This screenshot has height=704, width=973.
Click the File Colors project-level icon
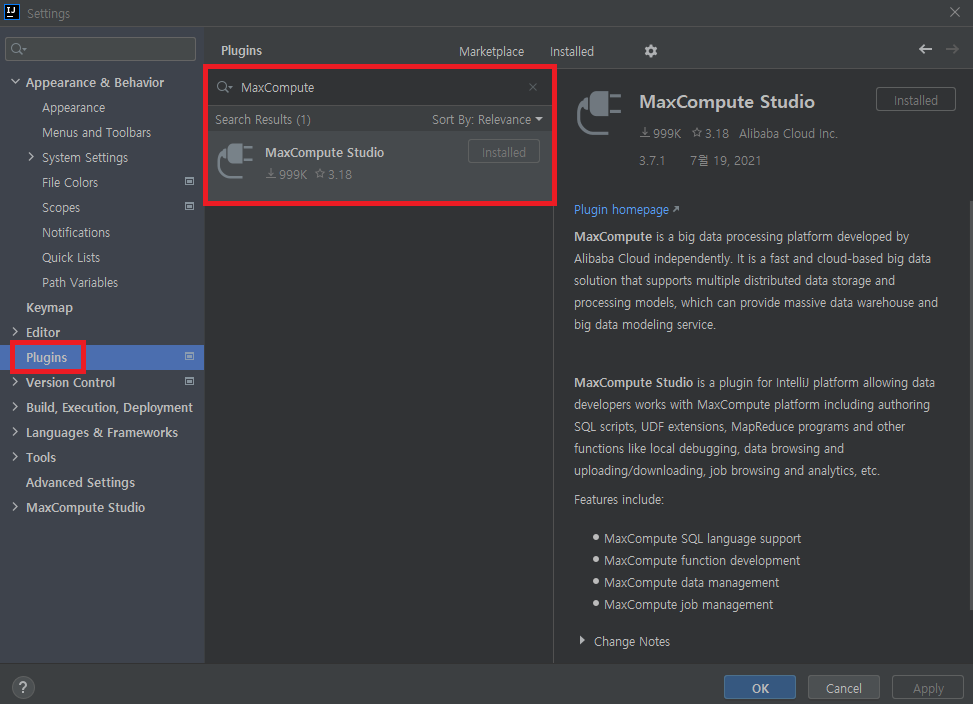point(189,182)
